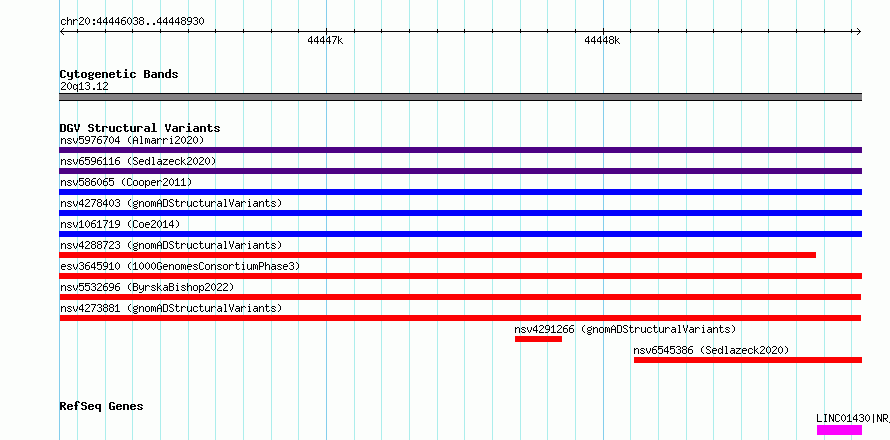
Task: Select the red bar under nsv4273881
Action: point(460,318)
